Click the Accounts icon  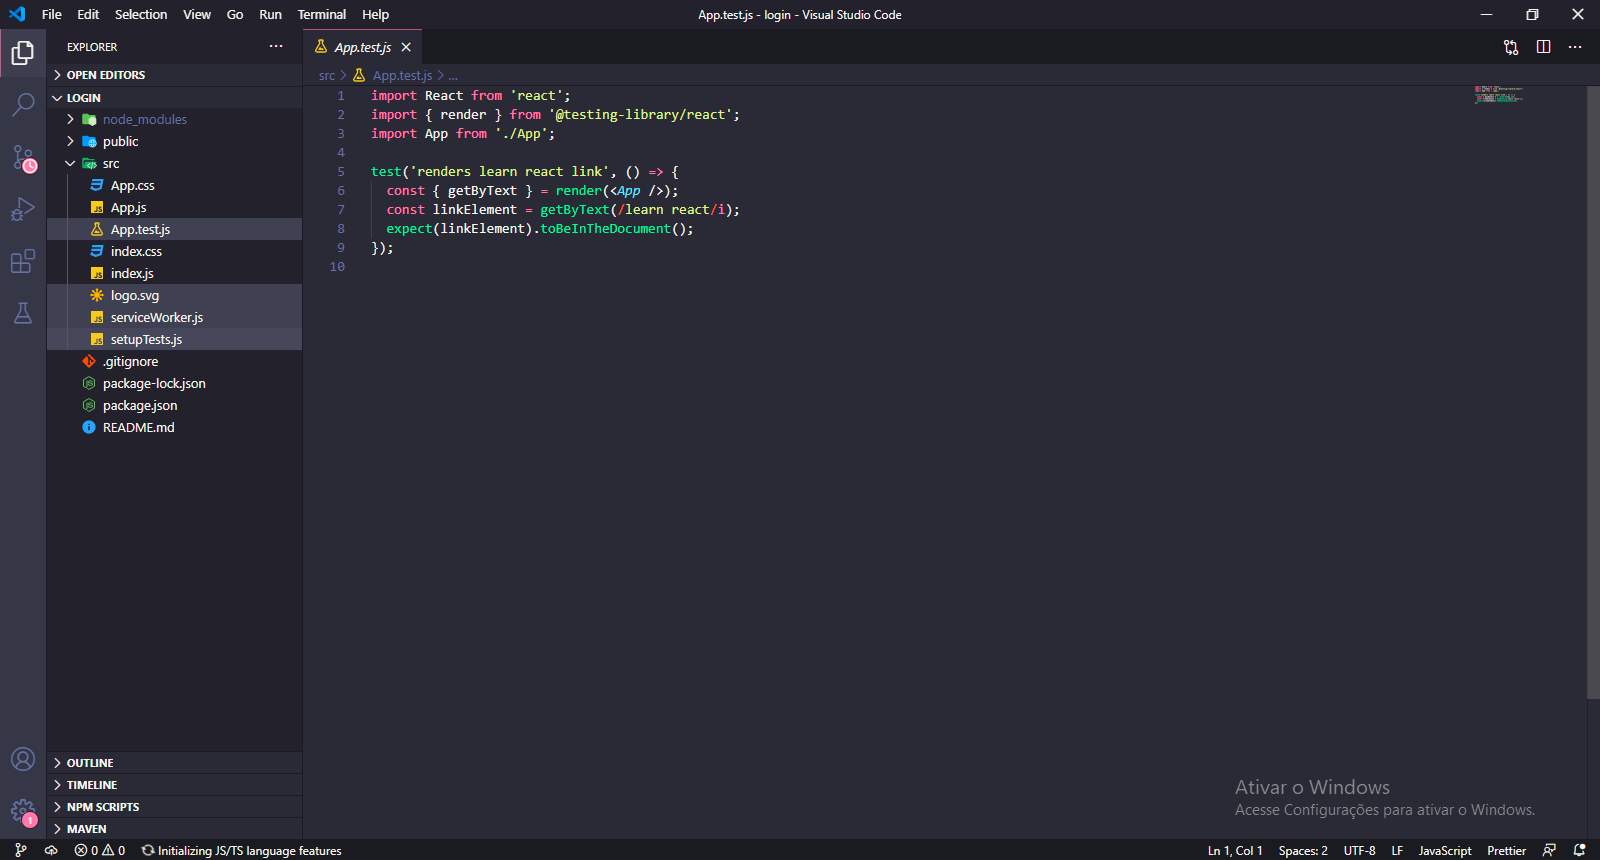[23, 759]
